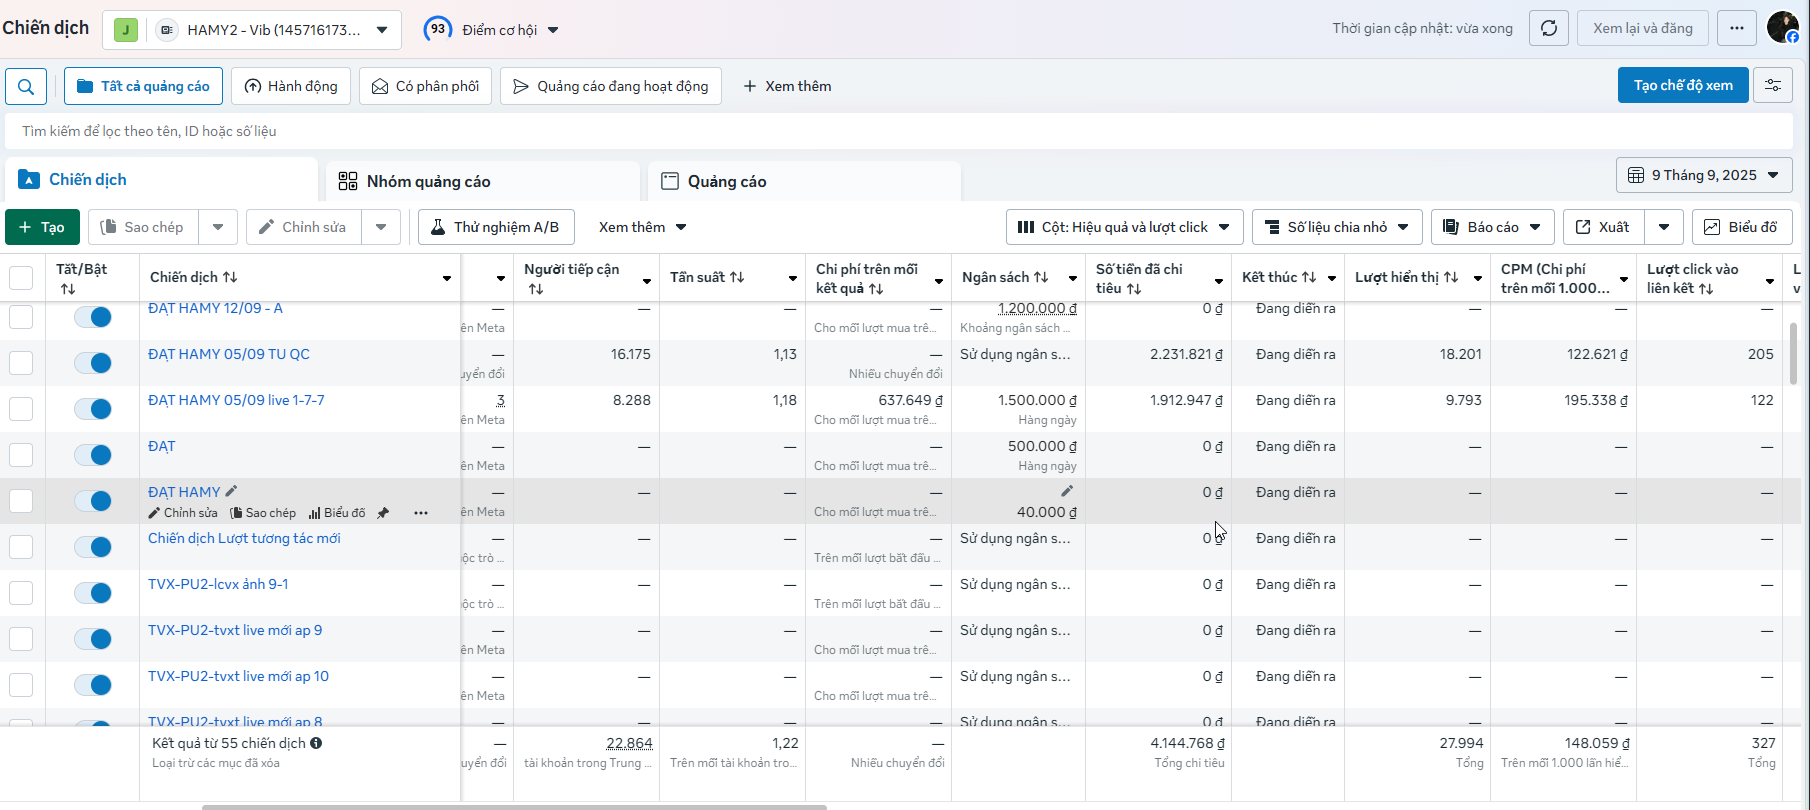Sort by Kết thúc arrows icon

(1309, 277)
